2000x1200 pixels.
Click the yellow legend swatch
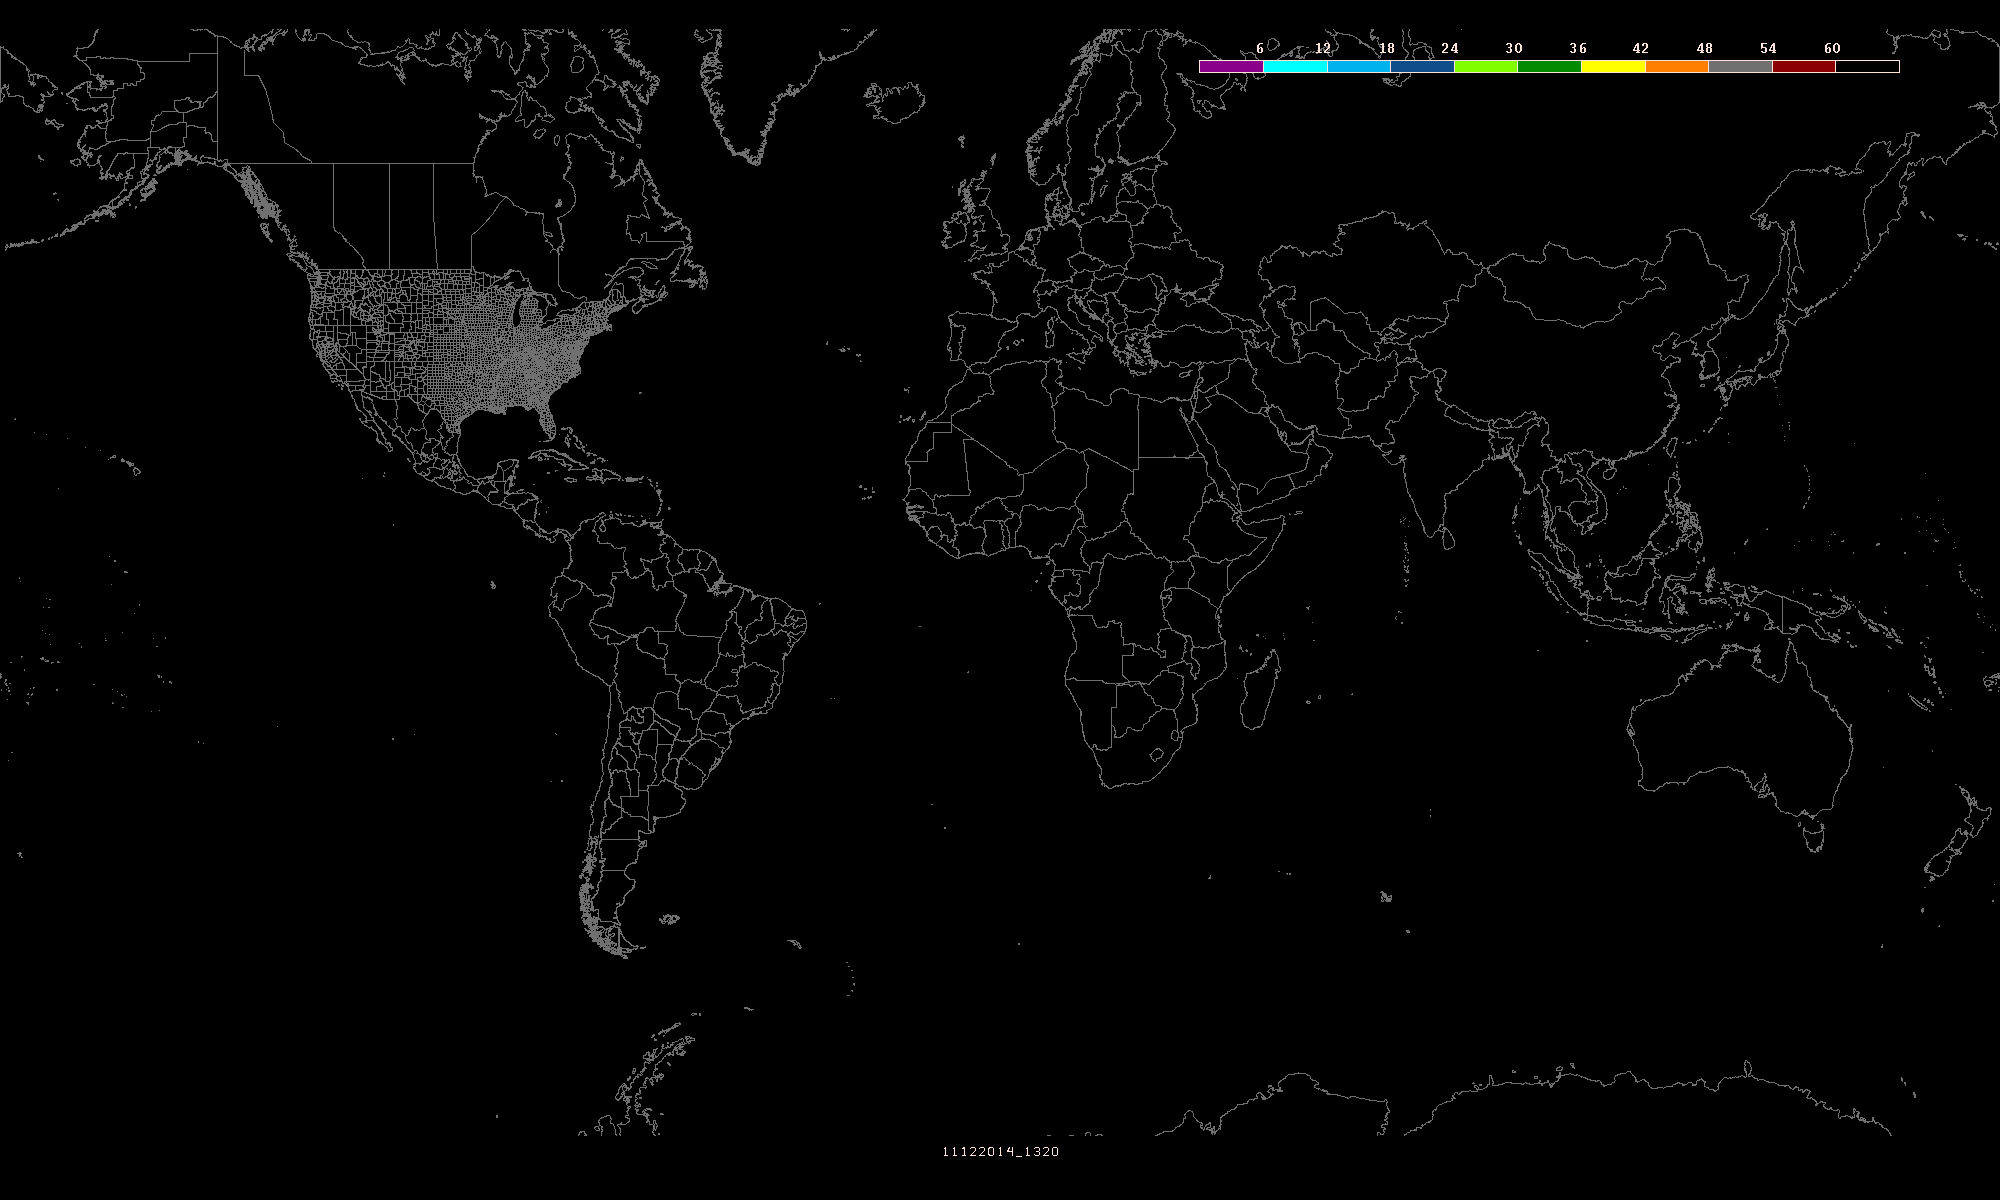pyautogui.click(x=1613, y=67)
